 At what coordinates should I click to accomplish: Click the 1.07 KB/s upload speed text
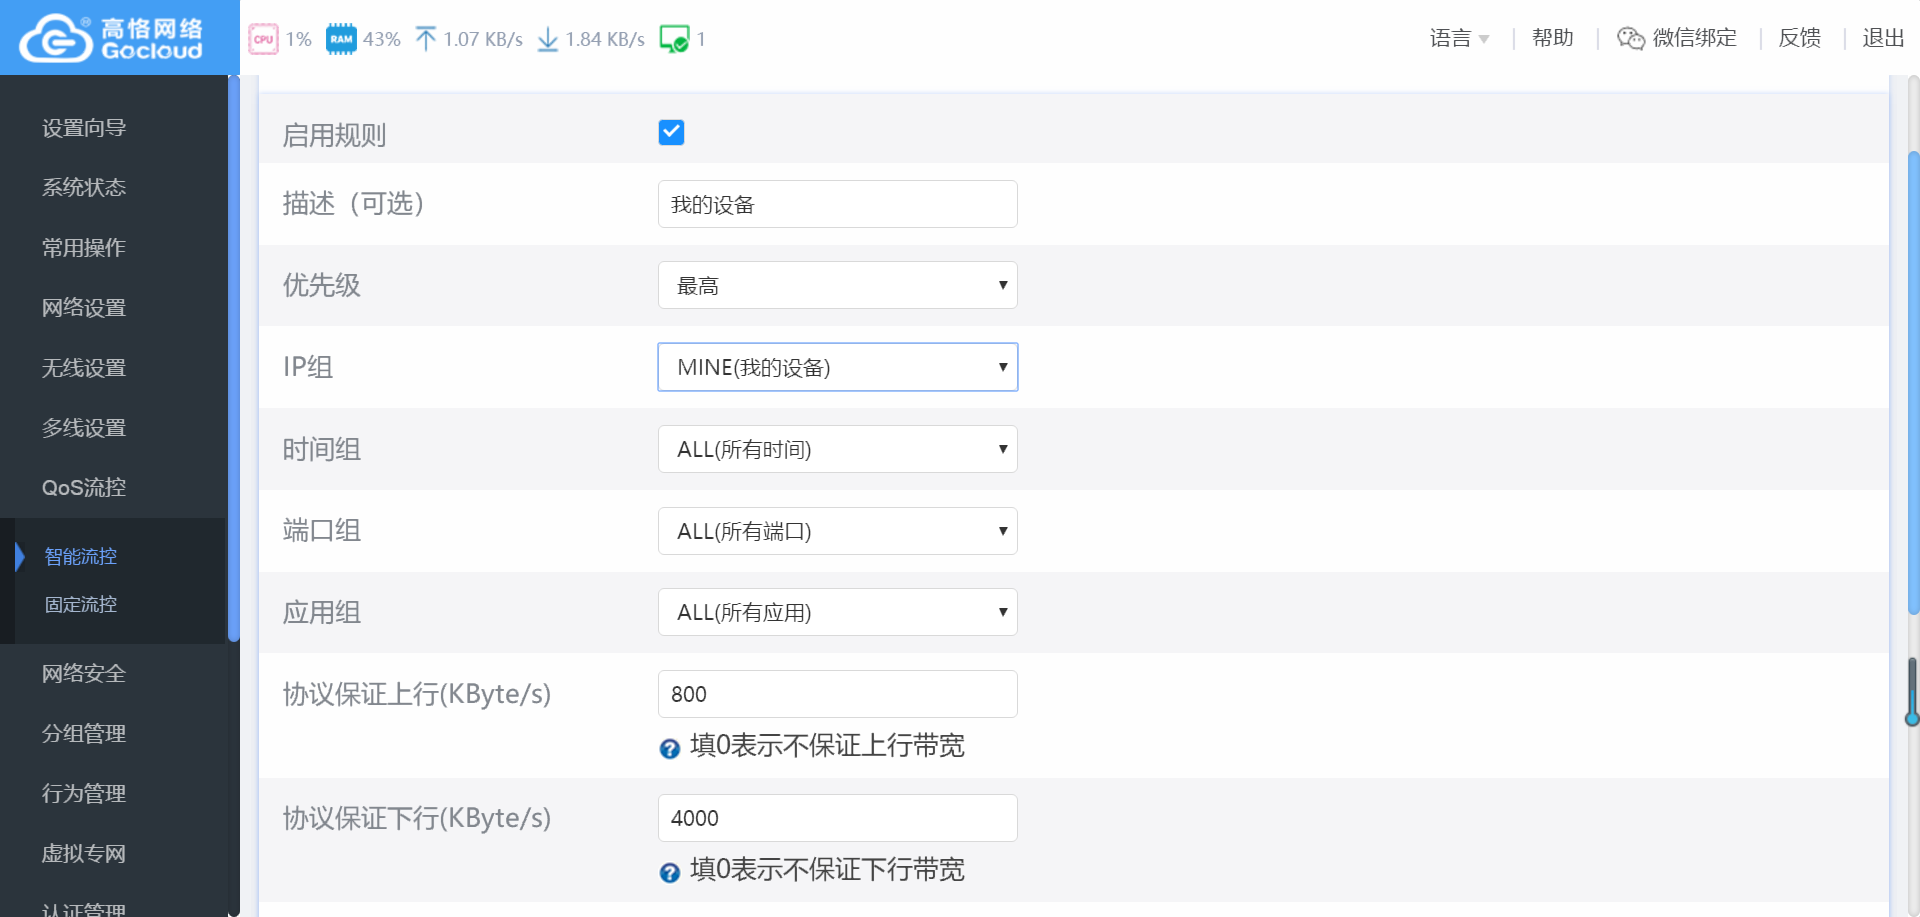pyautogui.click(x=483, y=39)
